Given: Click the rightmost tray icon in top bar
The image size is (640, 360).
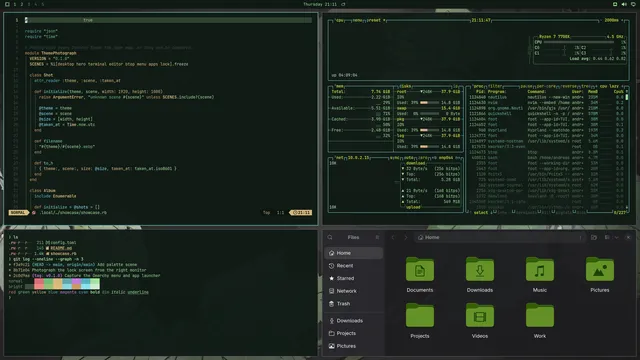Looking at the screenshot, I should pos(633,4).
